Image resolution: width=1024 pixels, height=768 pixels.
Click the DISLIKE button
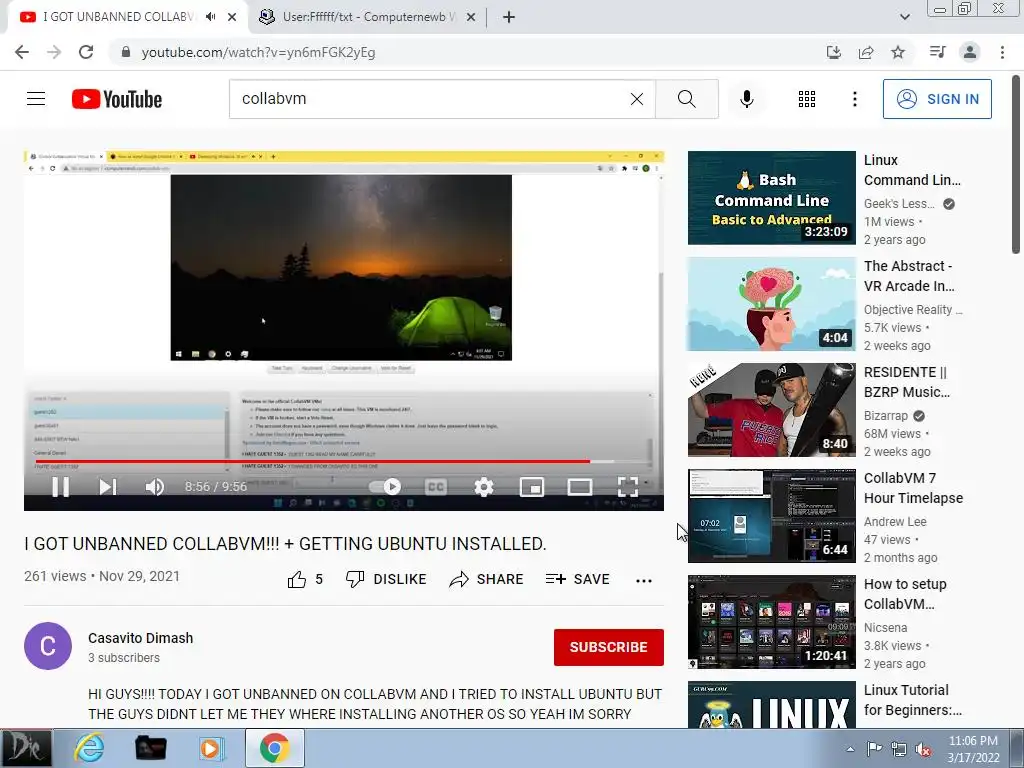tap(386, 579)
